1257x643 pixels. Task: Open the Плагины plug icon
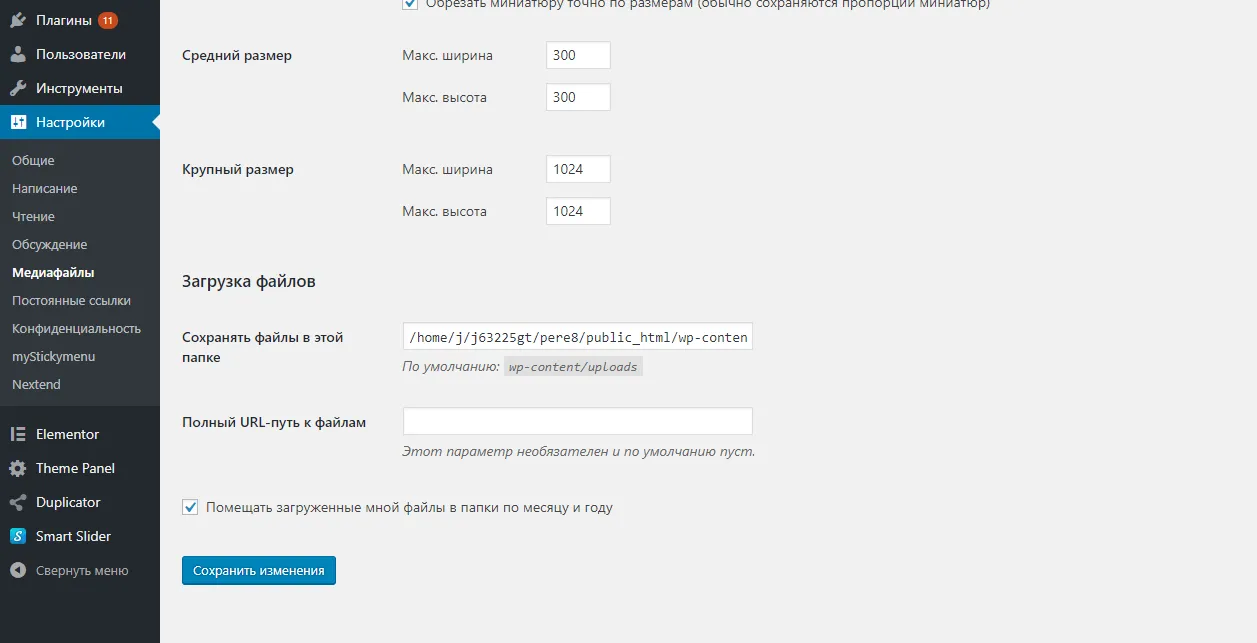coord(18,20)
